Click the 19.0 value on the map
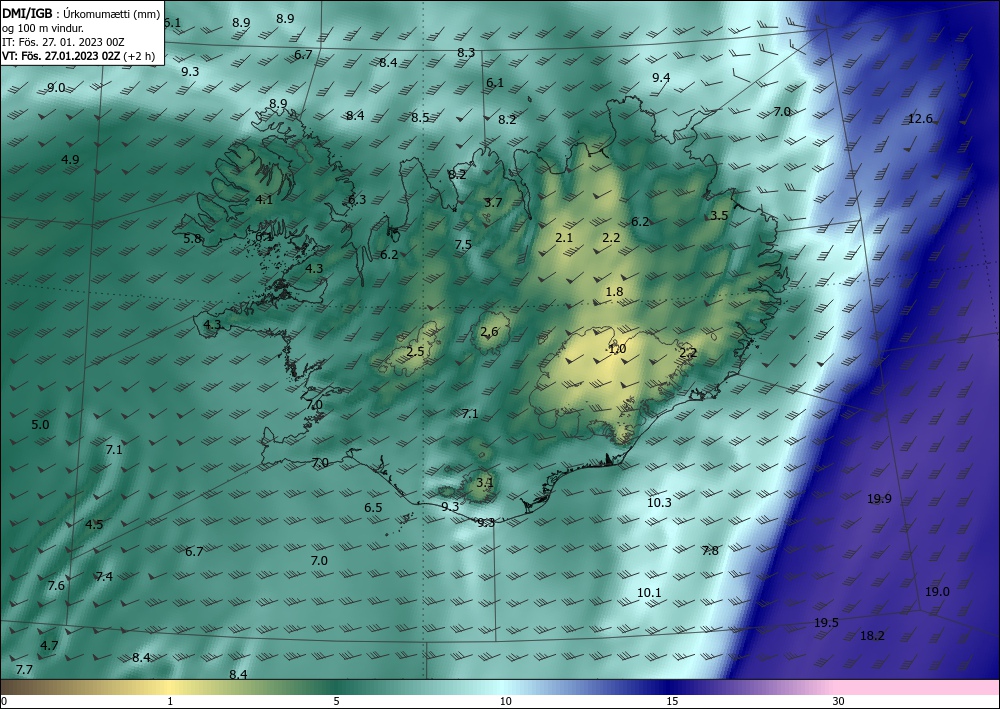This screenshot has height=709, width=1000. (938, 592)
